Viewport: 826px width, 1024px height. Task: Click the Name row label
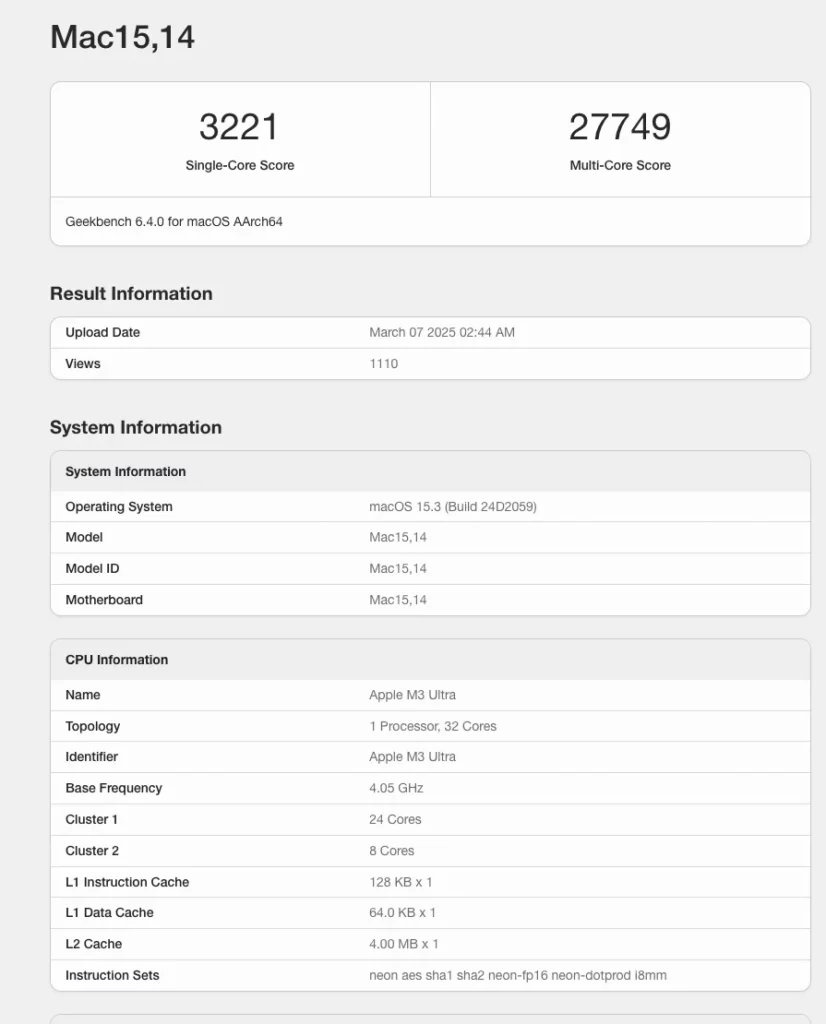tap(83, 695)
